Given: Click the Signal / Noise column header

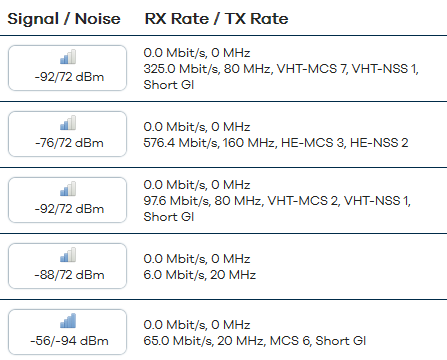Looking at the screenshot, I should click(x=64, y=19).
